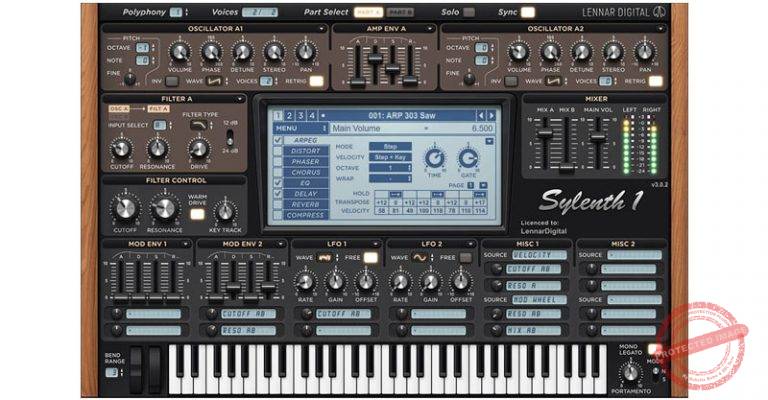Click the MAIN VOL fader in Mixer
This screenshot has height=400, width=768.
pos(597,138)
